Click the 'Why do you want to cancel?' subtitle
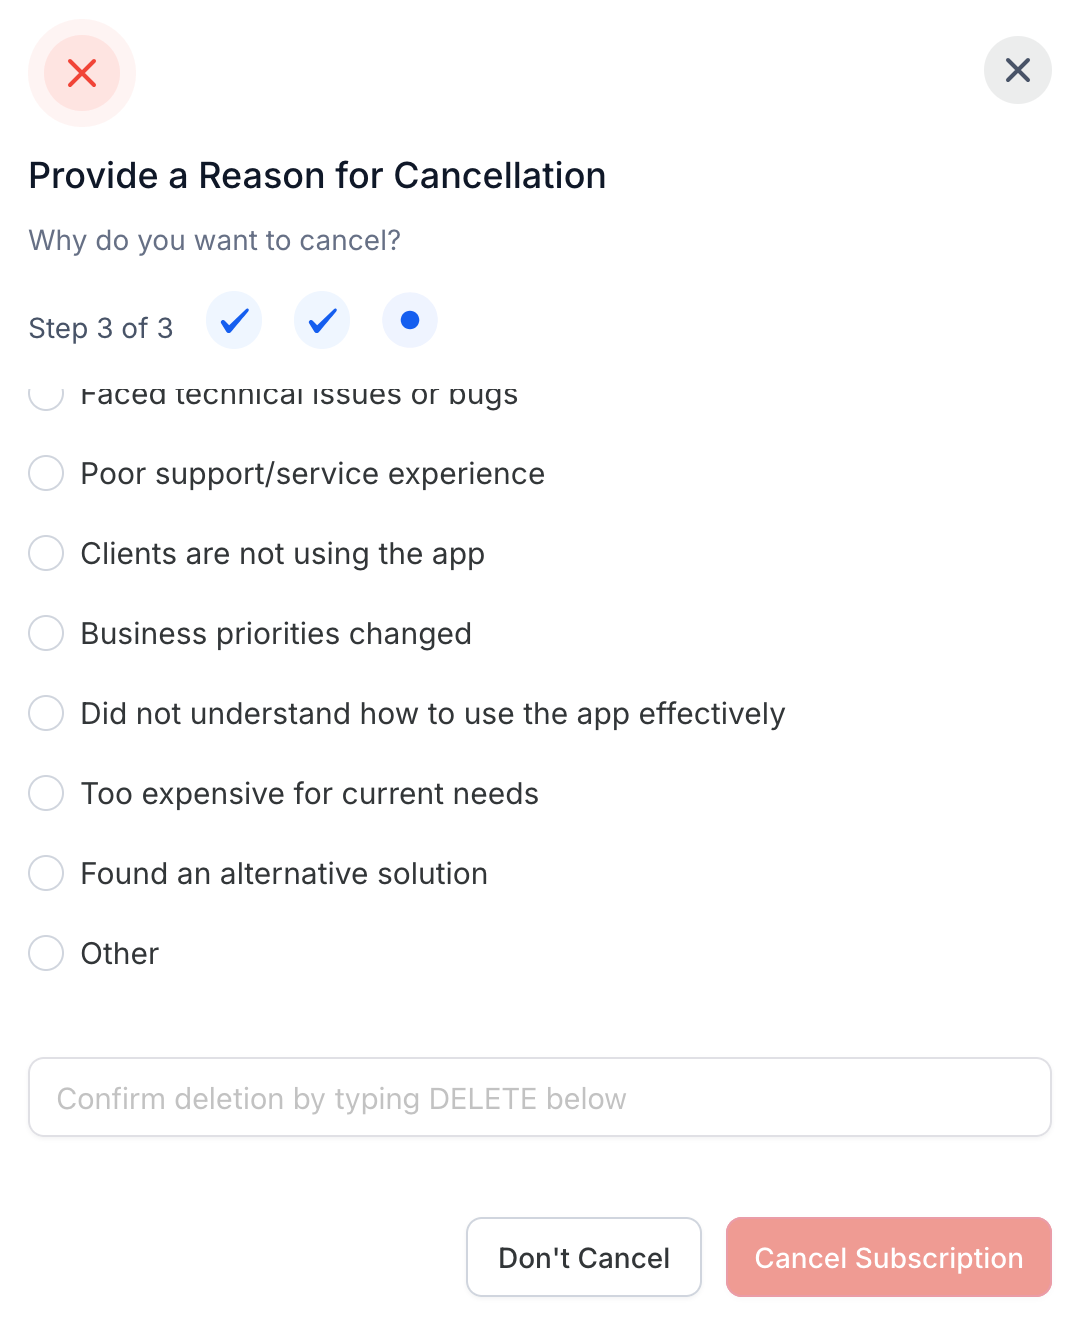 [214, 241]
